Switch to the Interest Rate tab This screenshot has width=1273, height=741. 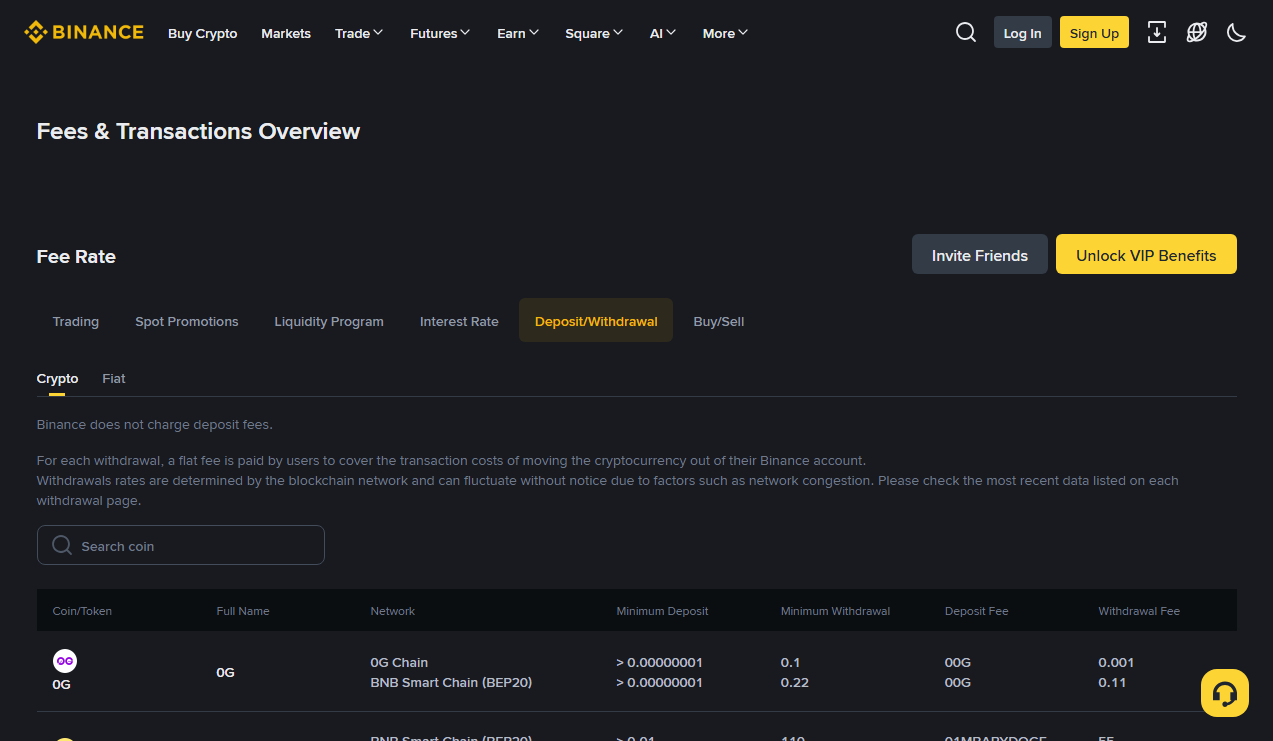pos(459,321)
